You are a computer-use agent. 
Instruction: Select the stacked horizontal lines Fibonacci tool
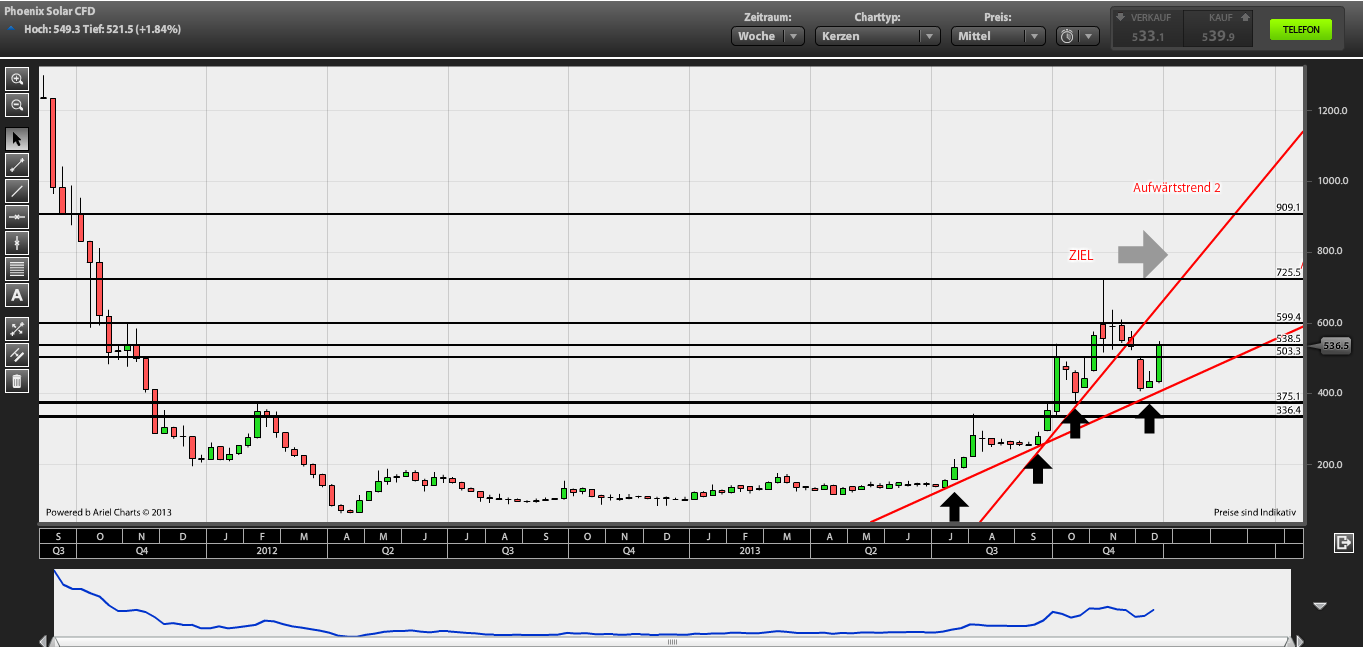click(17, 269)
